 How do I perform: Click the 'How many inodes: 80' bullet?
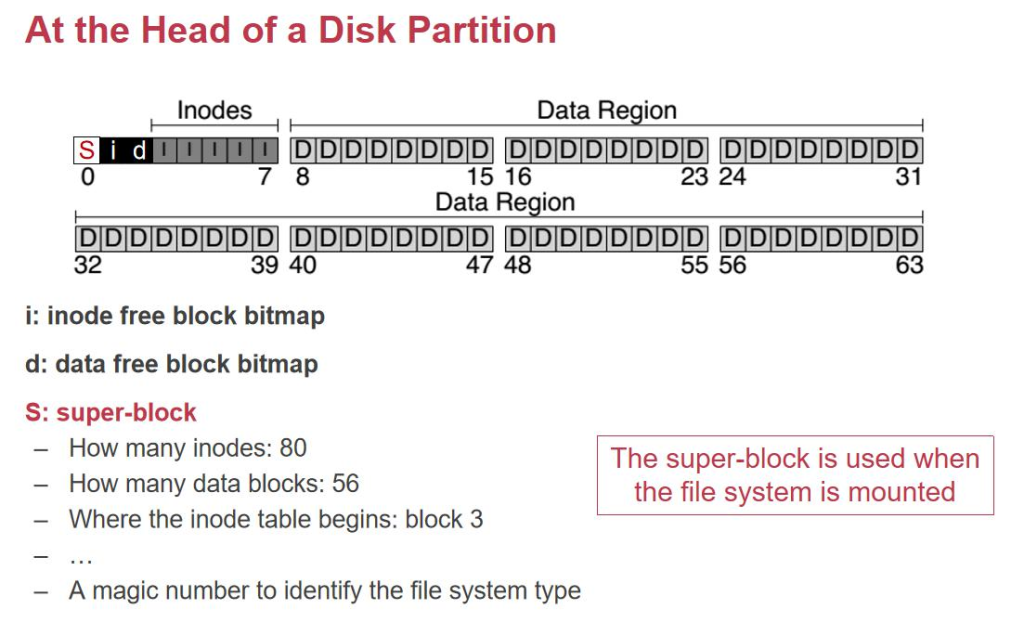[188, 448]
